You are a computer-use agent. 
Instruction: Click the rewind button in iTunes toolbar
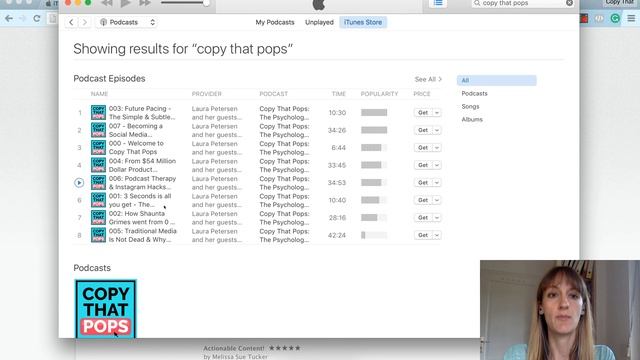[x=107, y=3]
